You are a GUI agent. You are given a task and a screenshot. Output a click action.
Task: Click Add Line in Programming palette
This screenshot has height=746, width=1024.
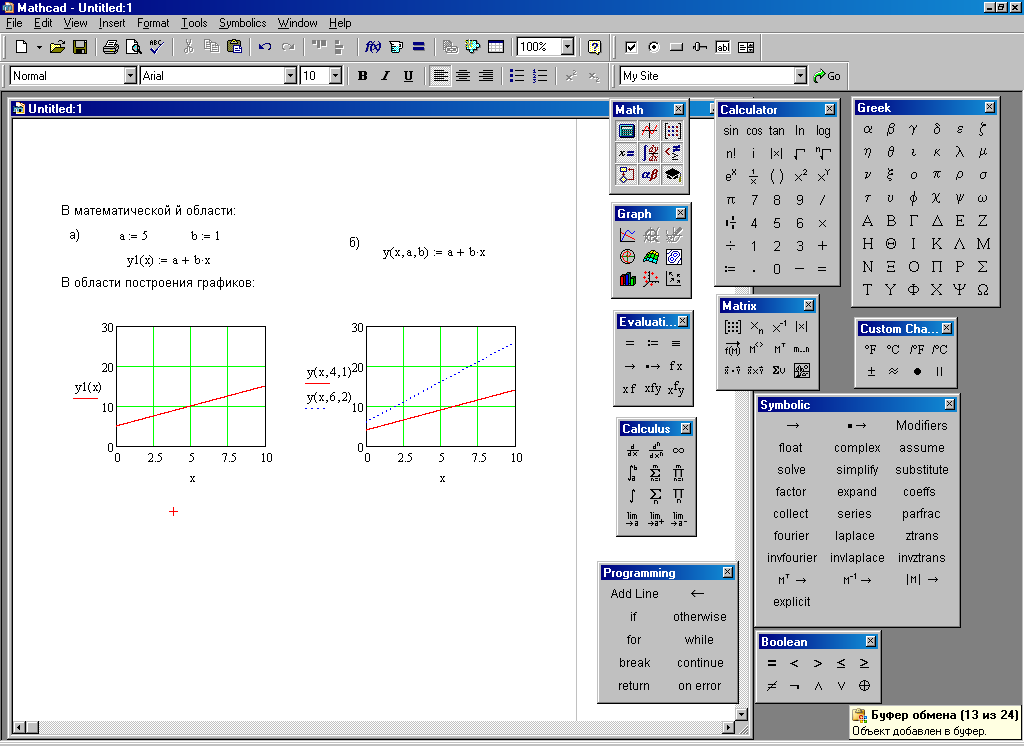click(x=634, y=594)
